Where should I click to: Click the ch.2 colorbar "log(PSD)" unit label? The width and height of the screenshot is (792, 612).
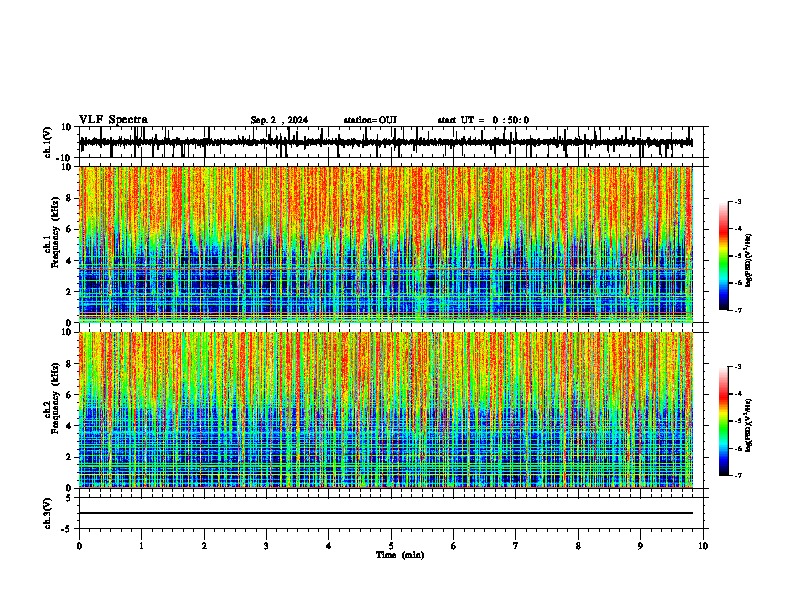tap(749, 425)
